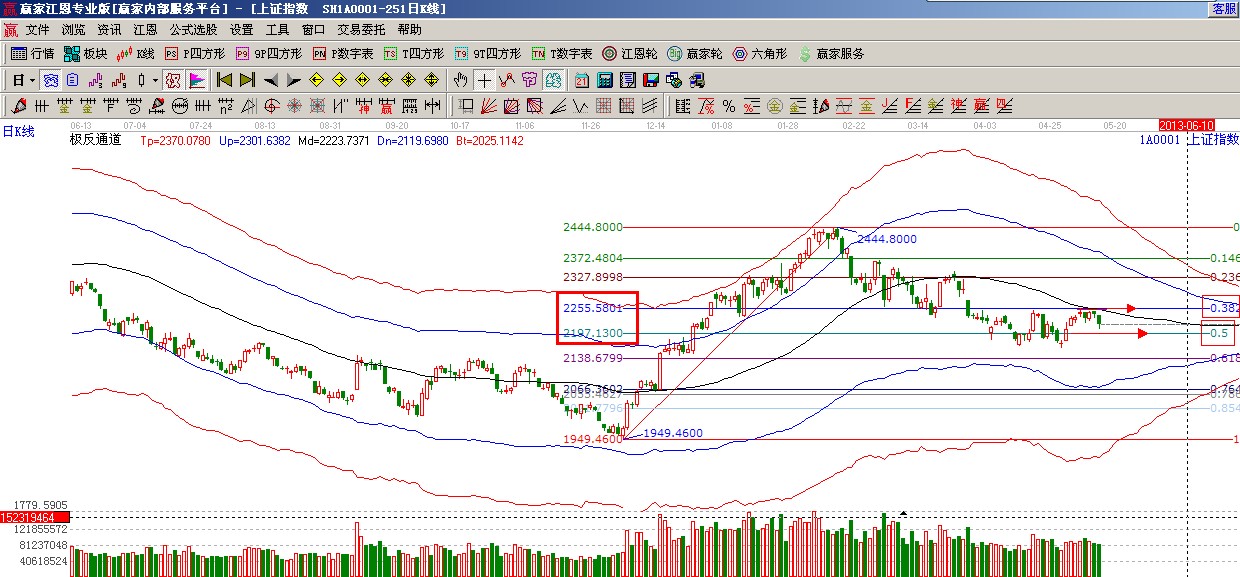Toggle the crosshair cursor button
Image resolution: width=1240 pixels, height=577 pixels.
pyautogui.click(x=484, y=80)
